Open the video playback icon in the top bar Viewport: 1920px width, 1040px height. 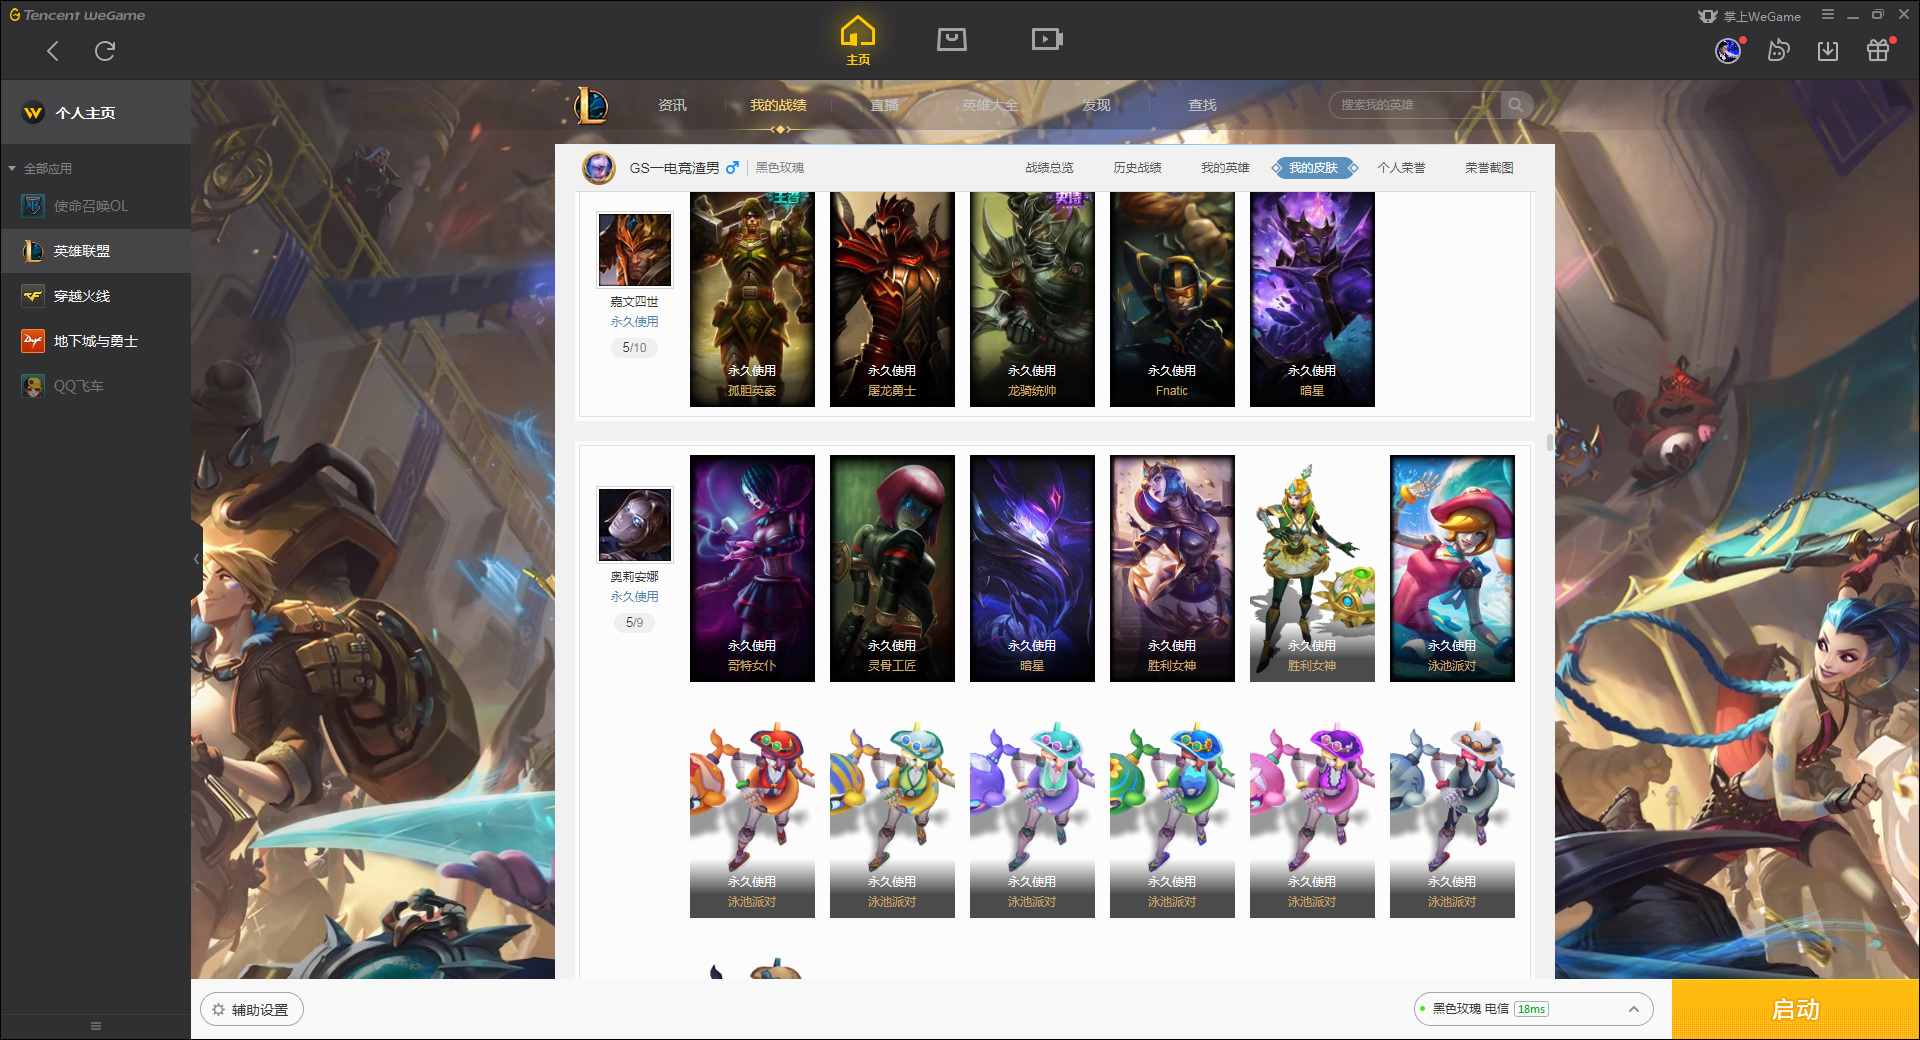tap(1047, 39)
